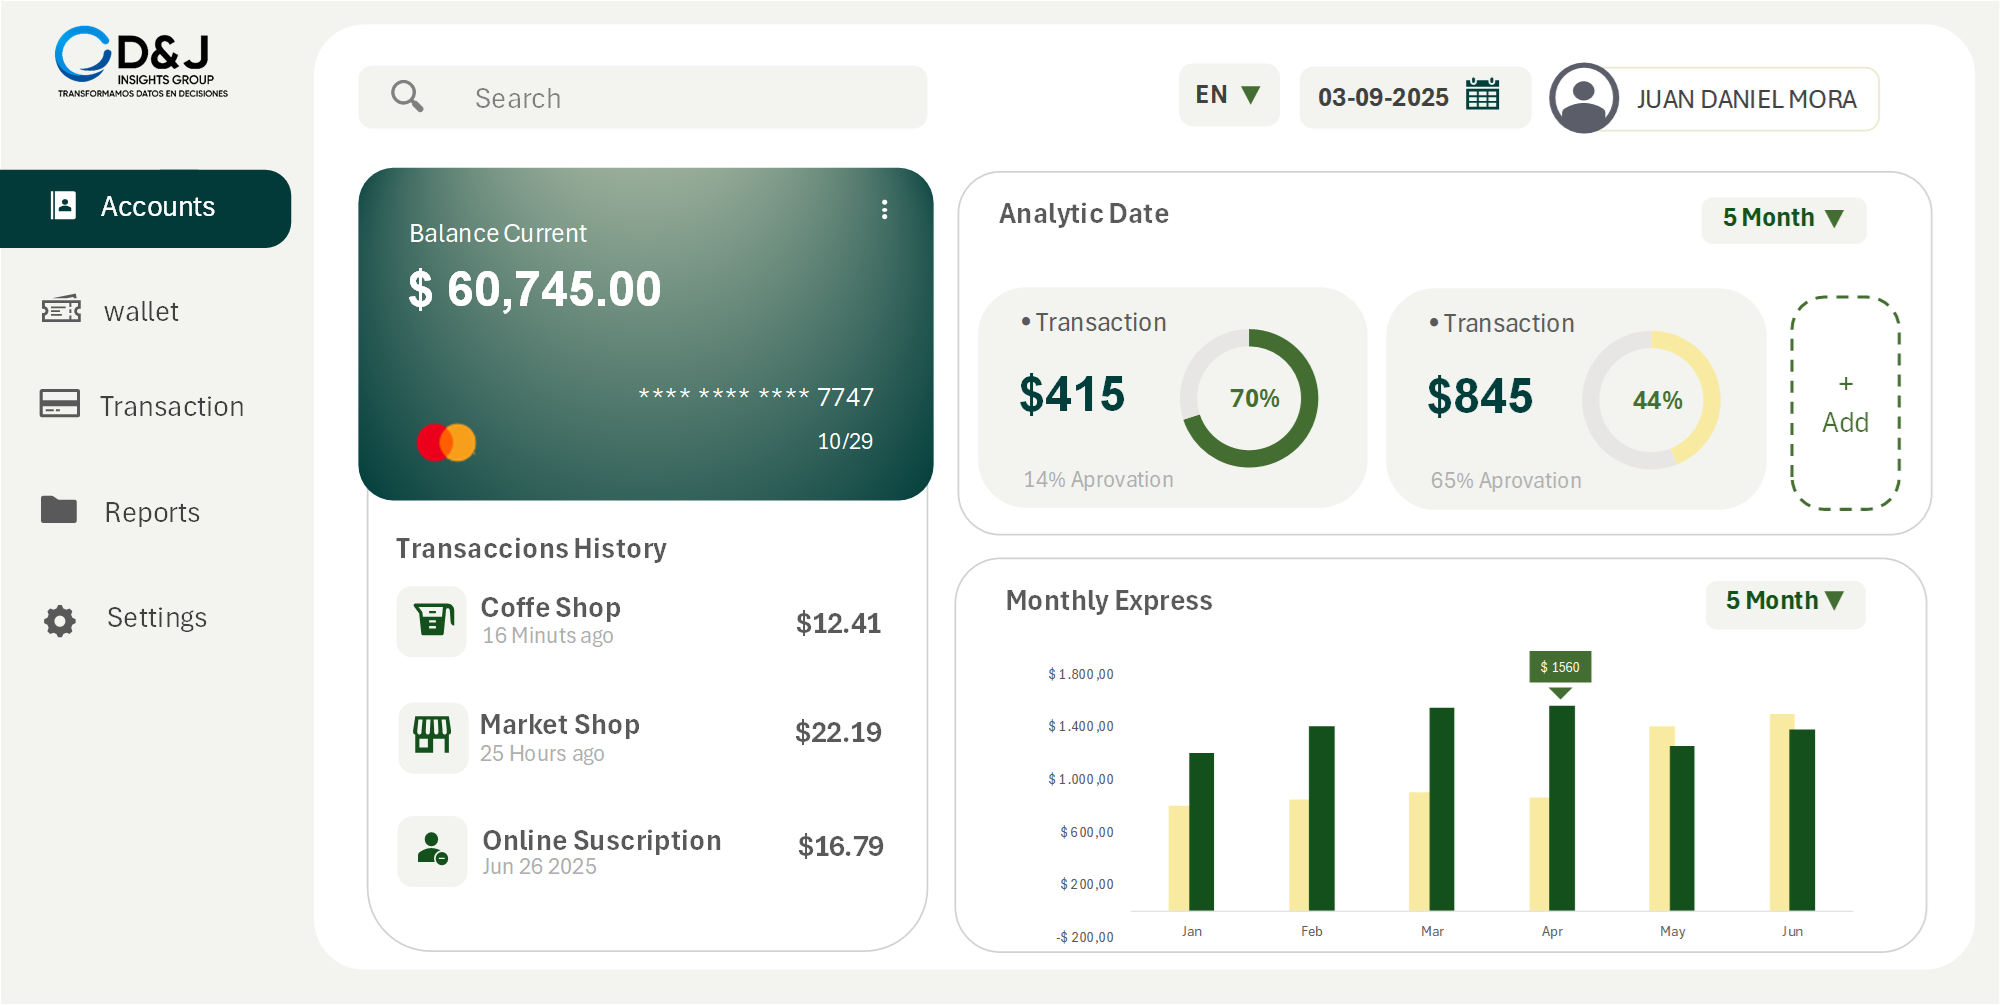
Task: Select the Accounts sidebar icon
Action: [63, 206]
